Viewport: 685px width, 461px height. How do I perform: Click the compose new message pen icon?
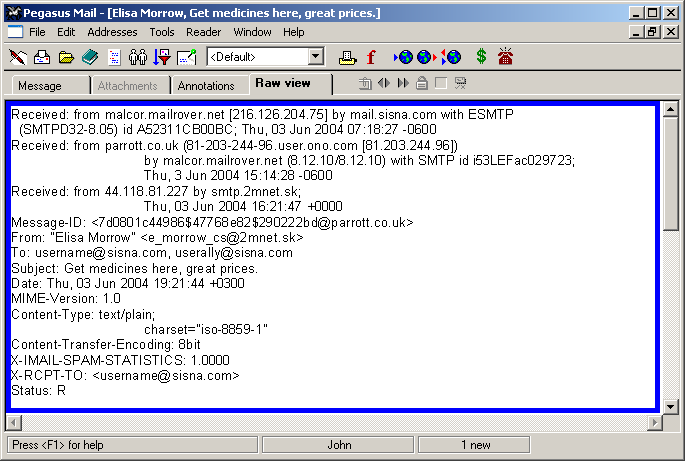[x=17, y=57]
